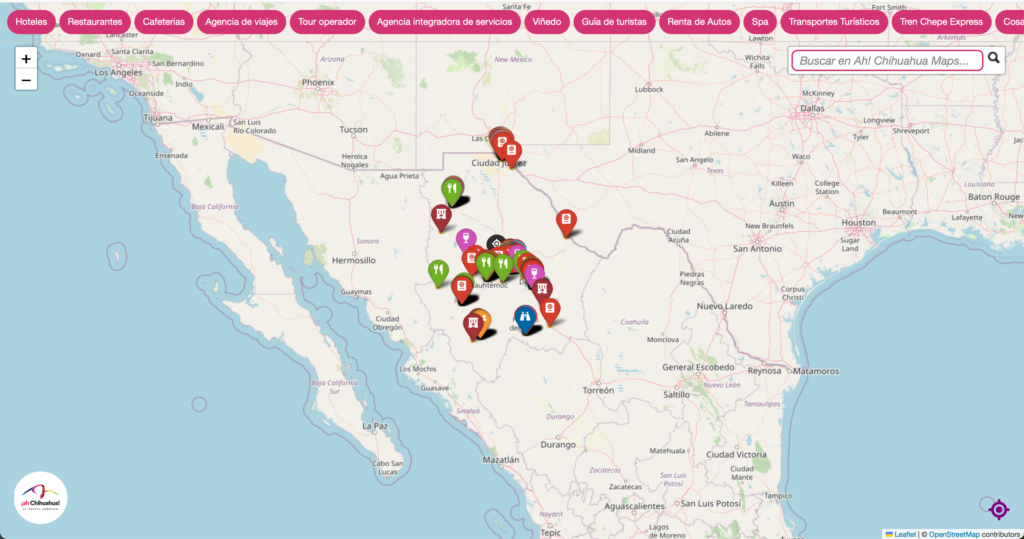
Task: Show Viñedo locations
Action: click(x=547, y=21)
